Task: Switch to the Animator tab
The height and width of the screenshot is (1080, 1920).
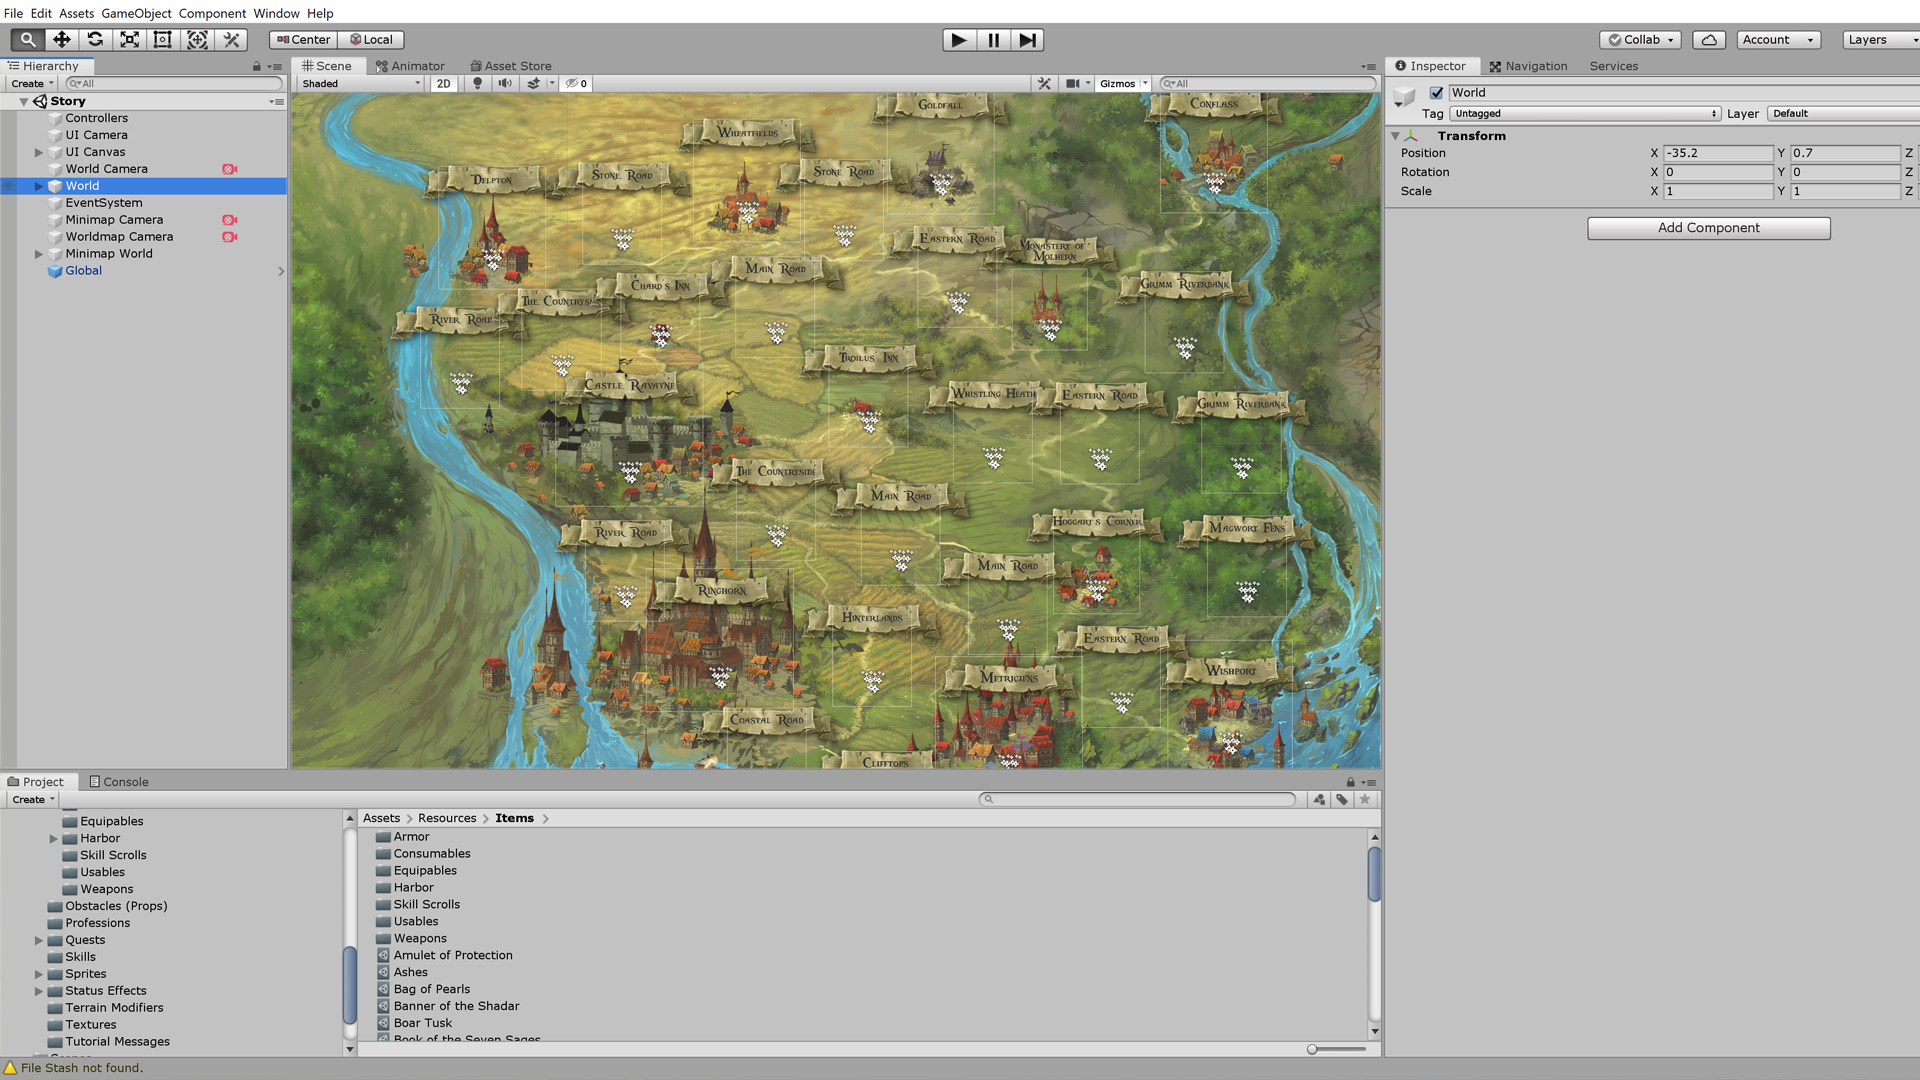Action: (410, 66)
